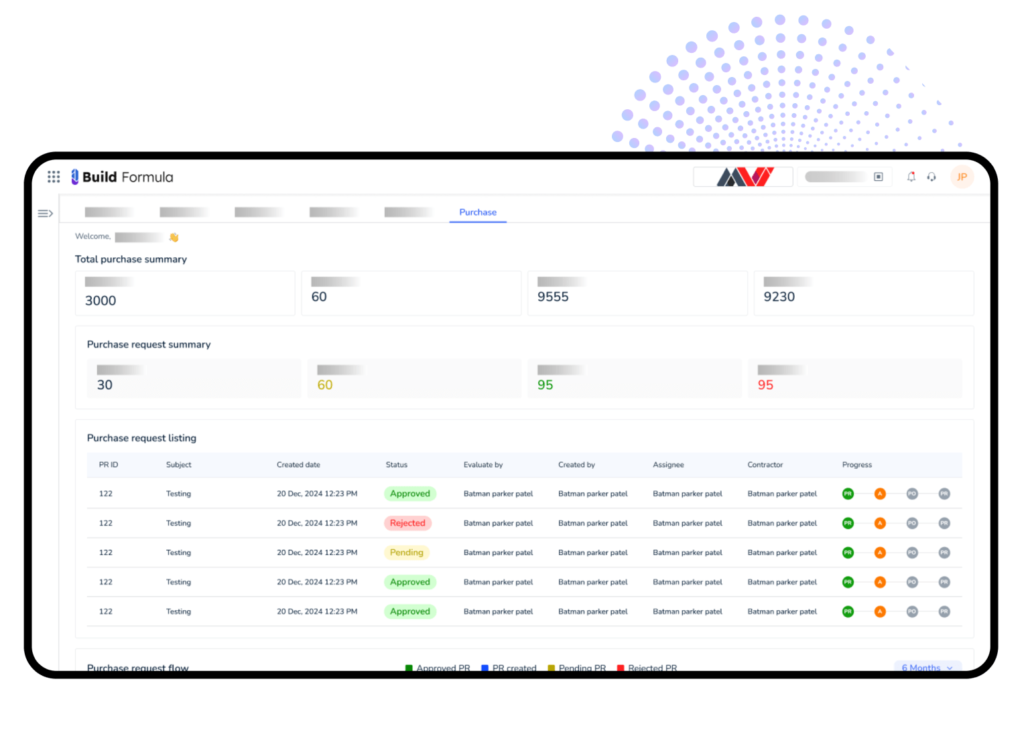
Task: Select the total summary card showing 9230
Action: click(x=863, y=293)
